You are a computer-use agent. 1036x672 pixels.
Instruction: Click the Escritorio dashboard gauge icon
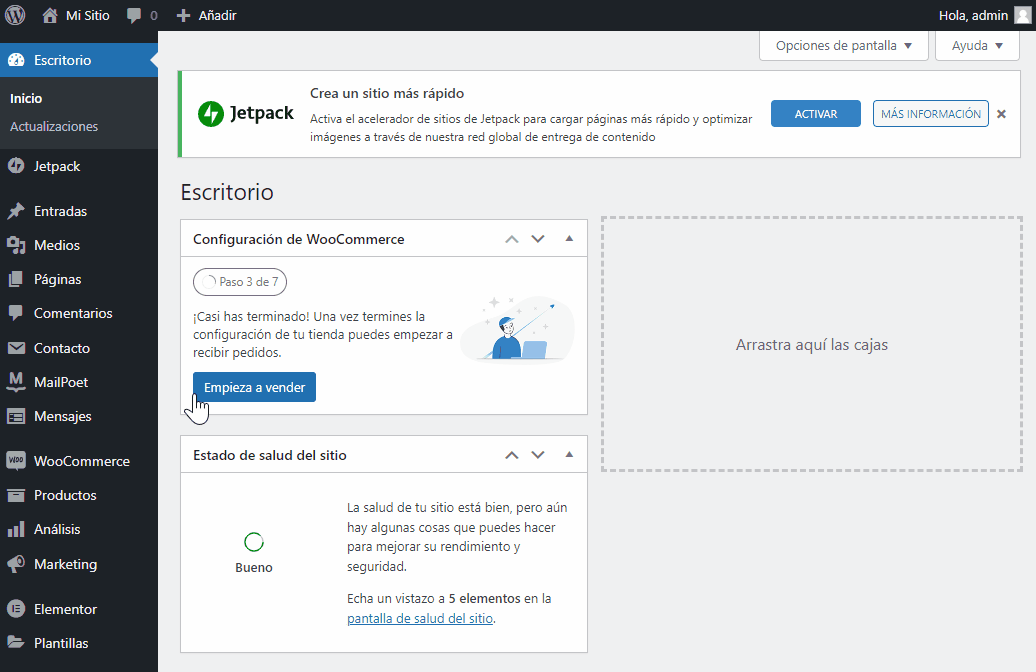point(16,60)
